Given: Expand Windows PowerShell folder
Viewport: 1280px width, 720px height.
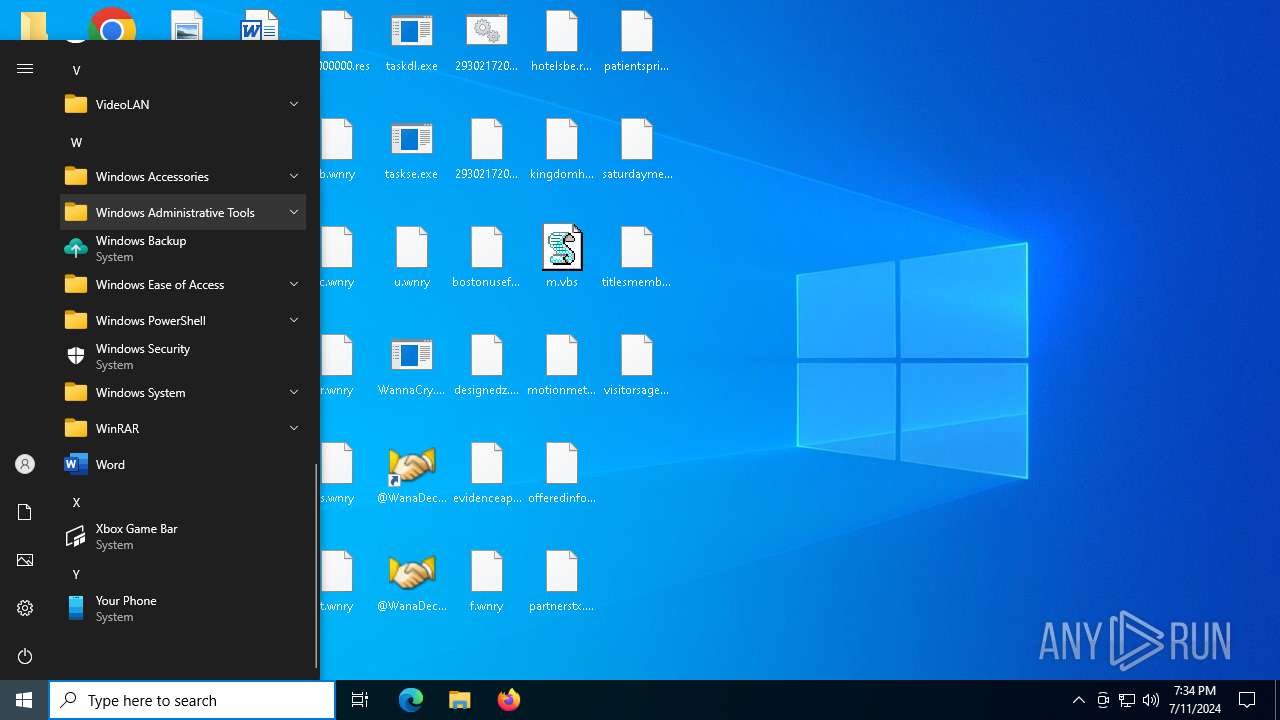Looking at the screenshot, I should pos(183,320).
